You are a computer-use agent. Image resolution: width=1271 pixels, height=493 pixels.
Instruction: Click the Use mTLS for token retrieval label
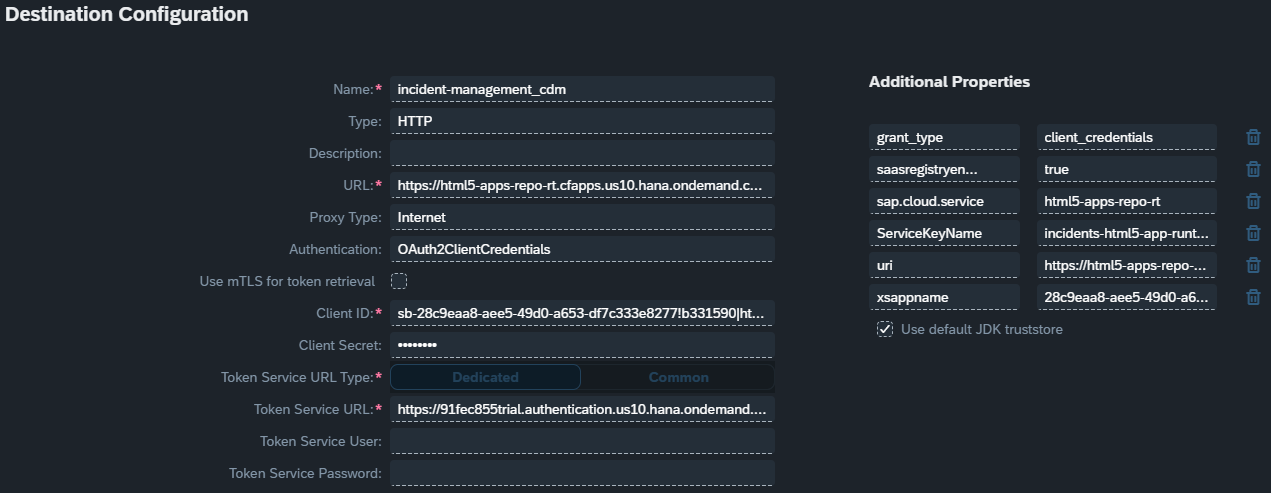coord(287,281)
